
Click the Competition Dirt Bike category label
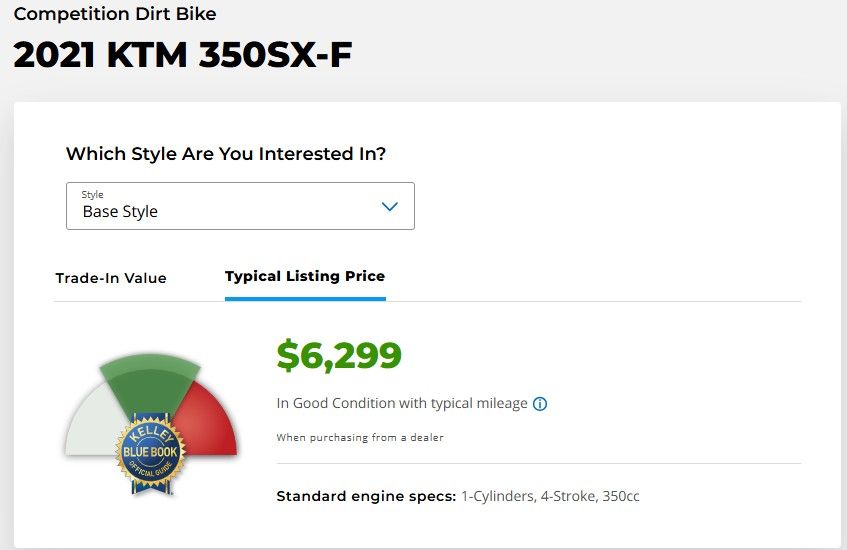(115, 14)
